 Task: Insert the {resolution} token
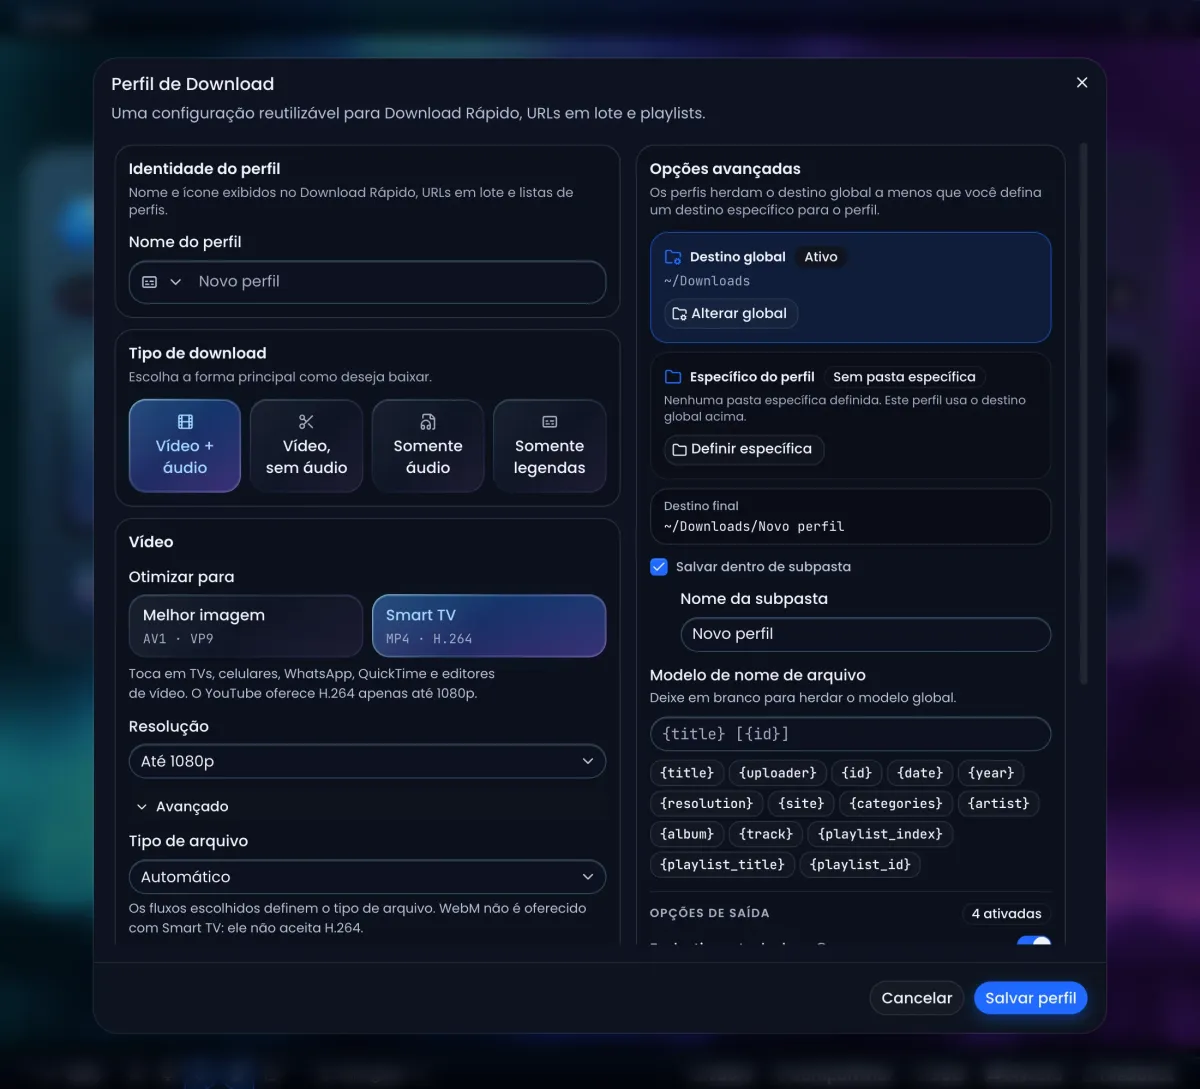coord(707,803)
